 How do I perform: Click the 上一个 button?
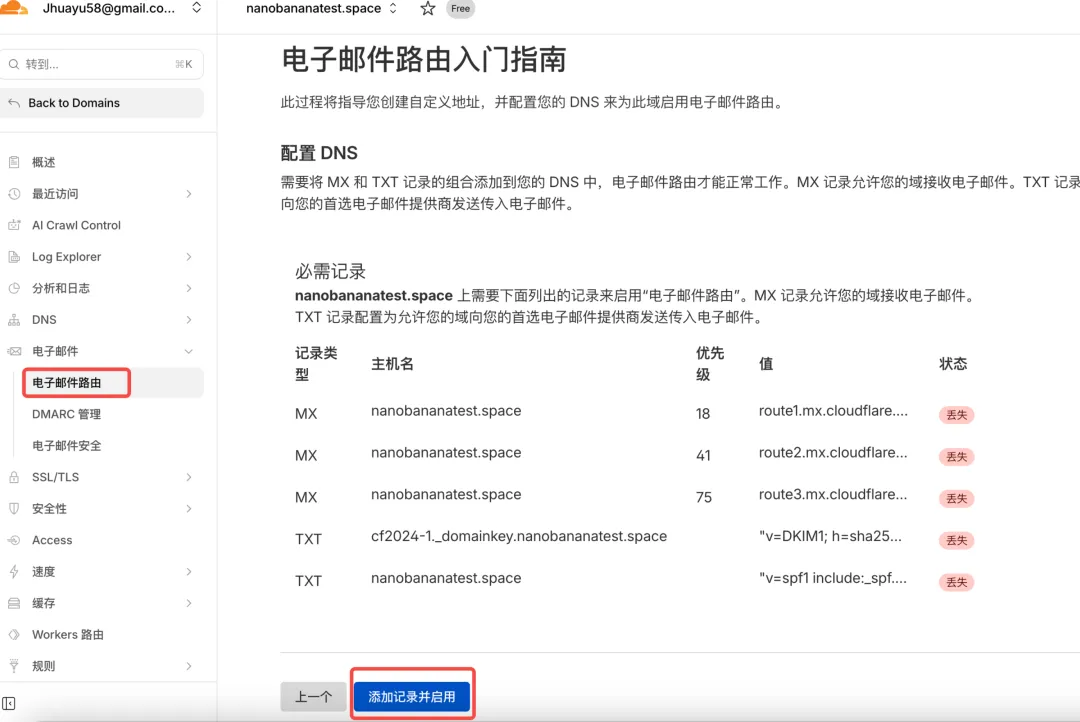[x=313, y=697]
